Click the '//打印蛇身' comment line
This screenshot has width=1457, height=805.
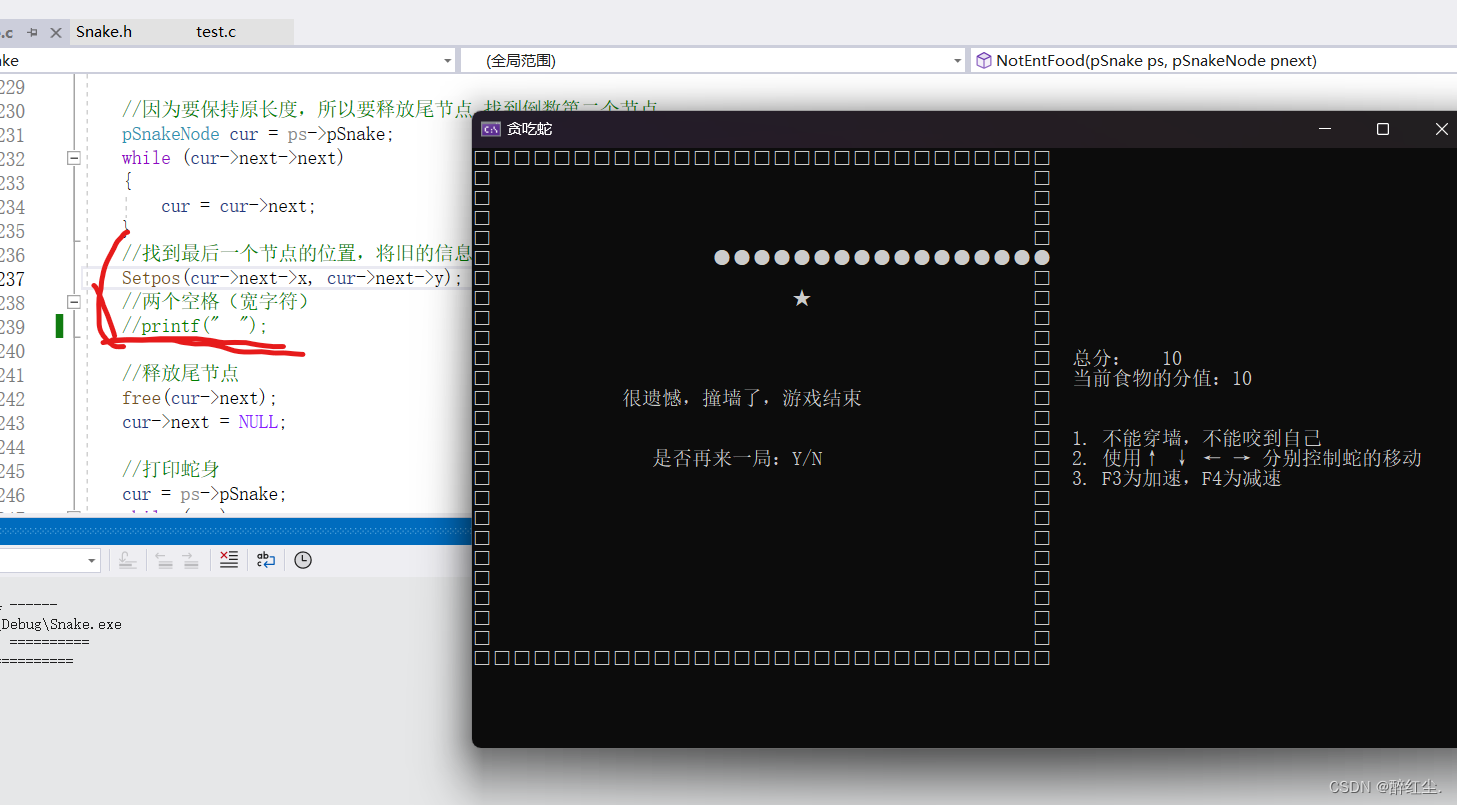(171, 470)
